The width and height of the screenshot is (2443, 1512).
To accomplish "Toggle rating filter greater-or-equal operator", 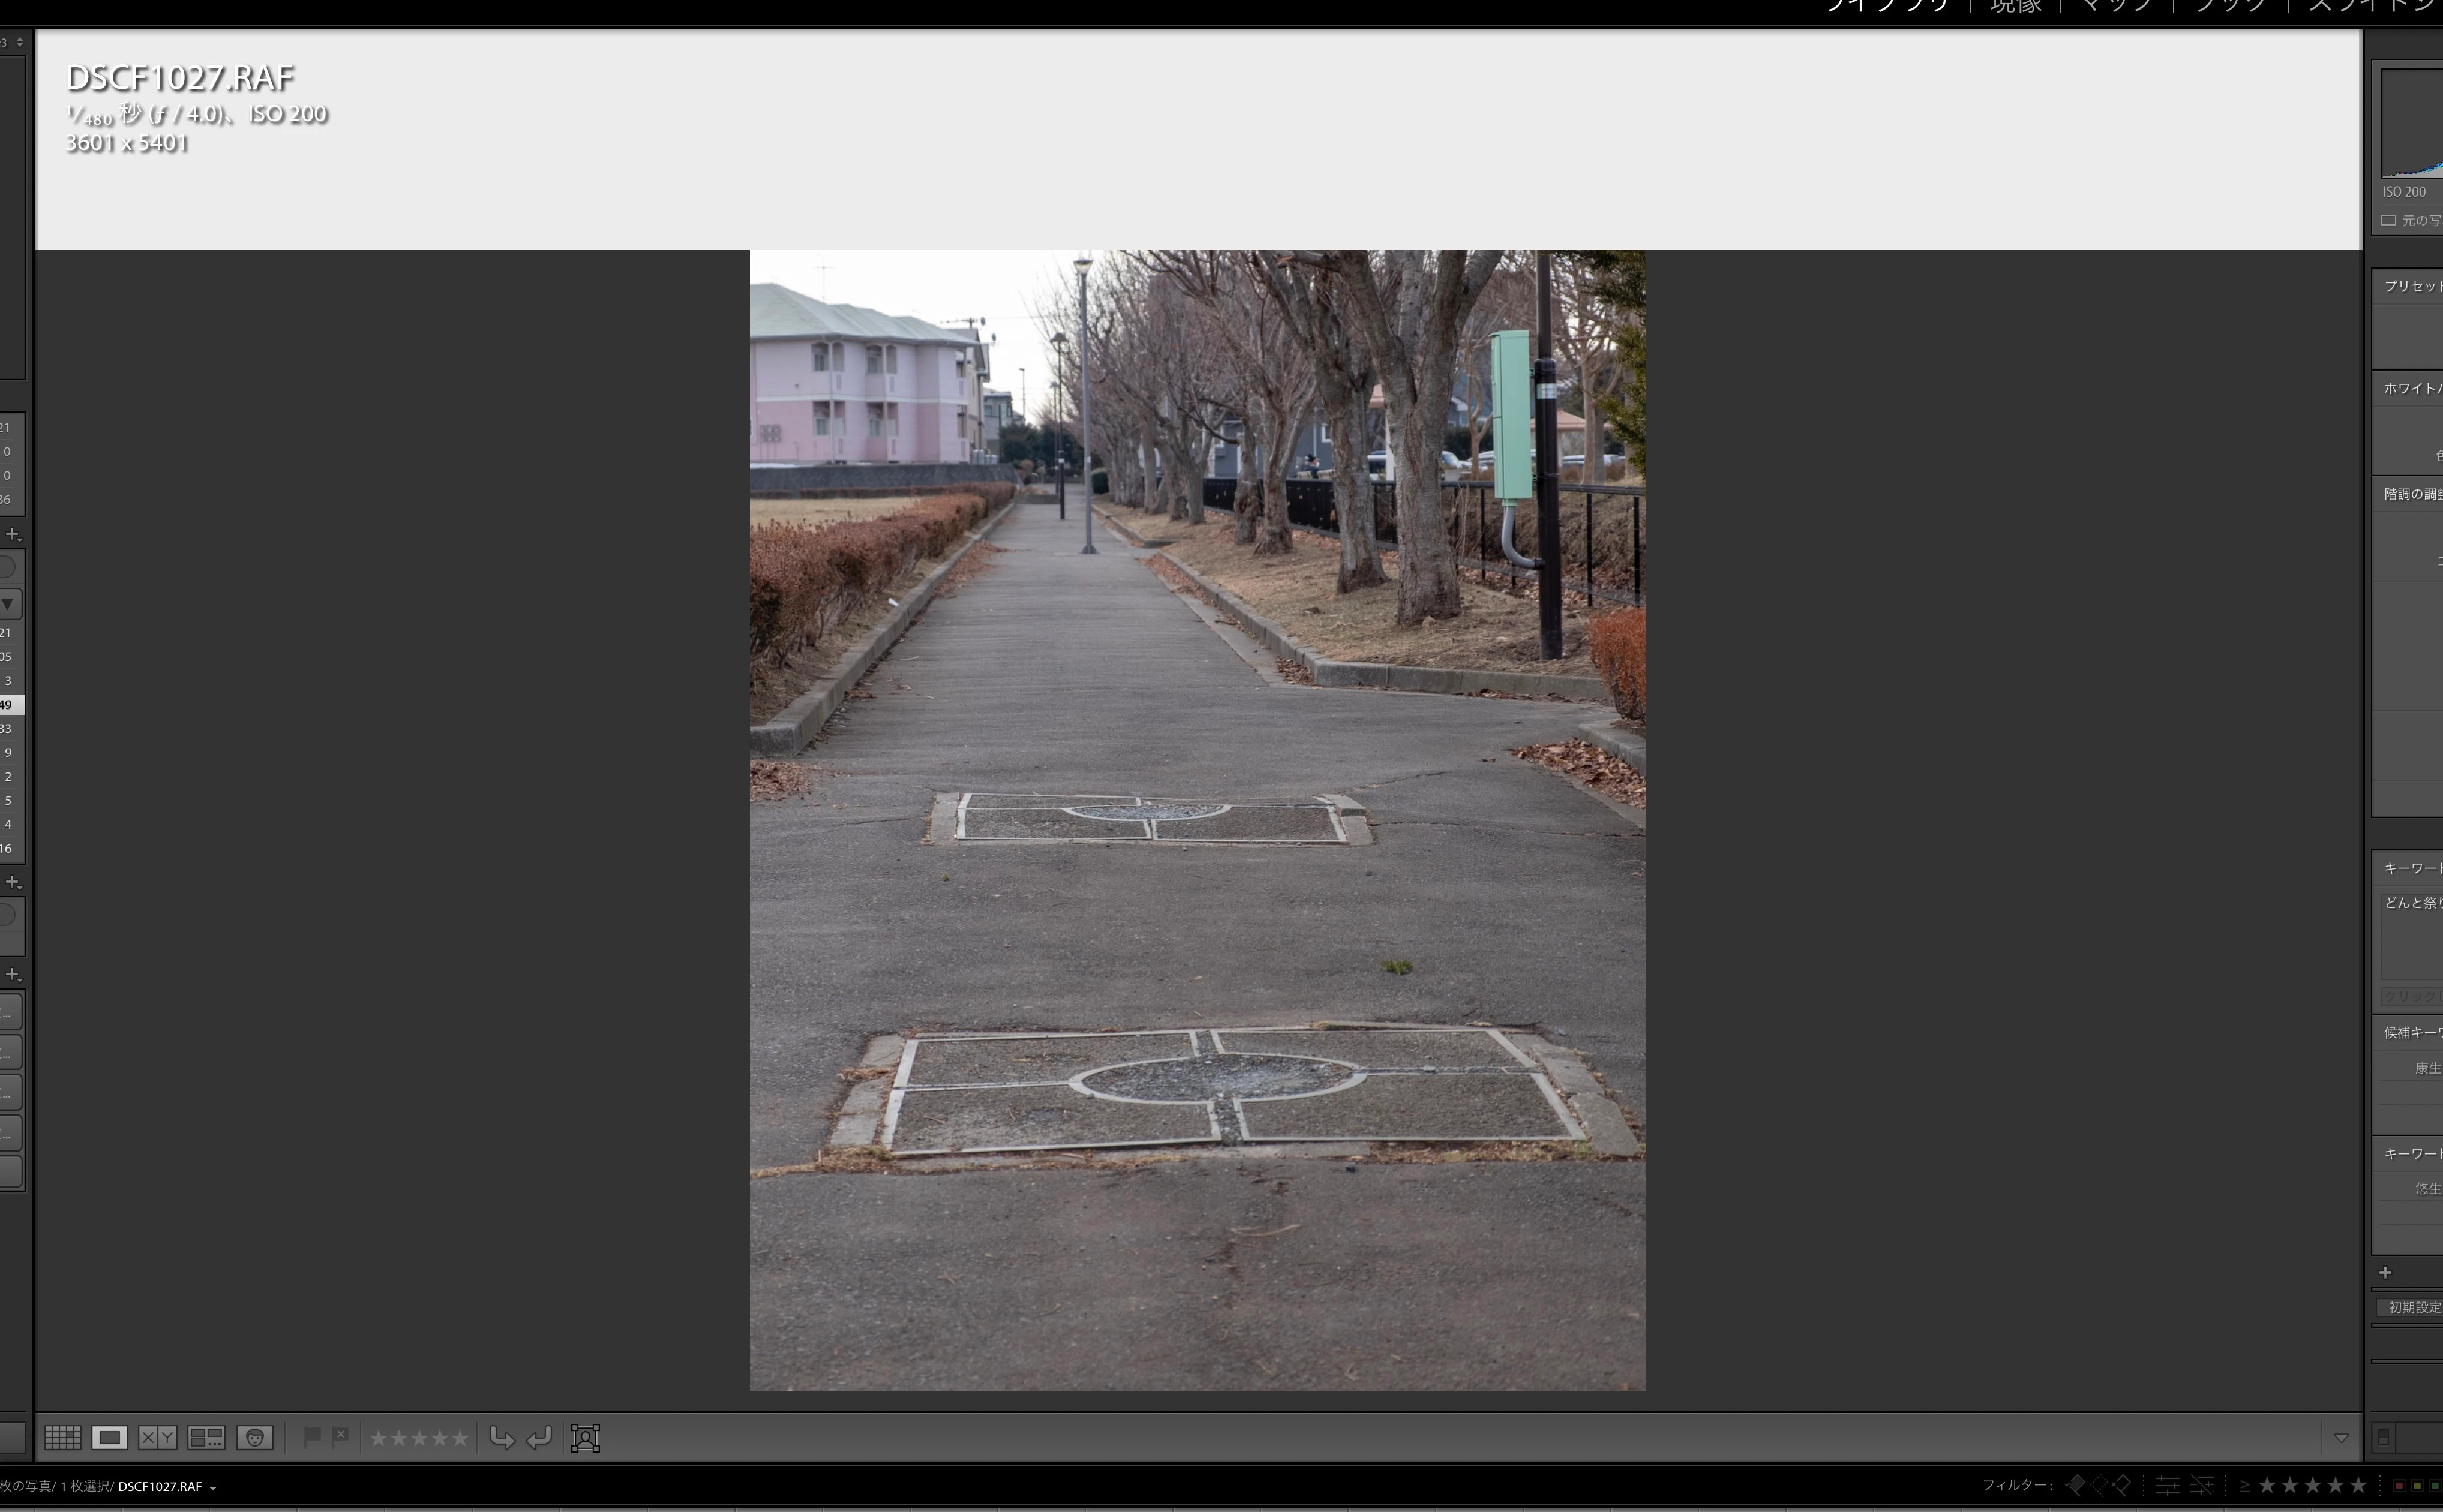I will [2244, 1486].
